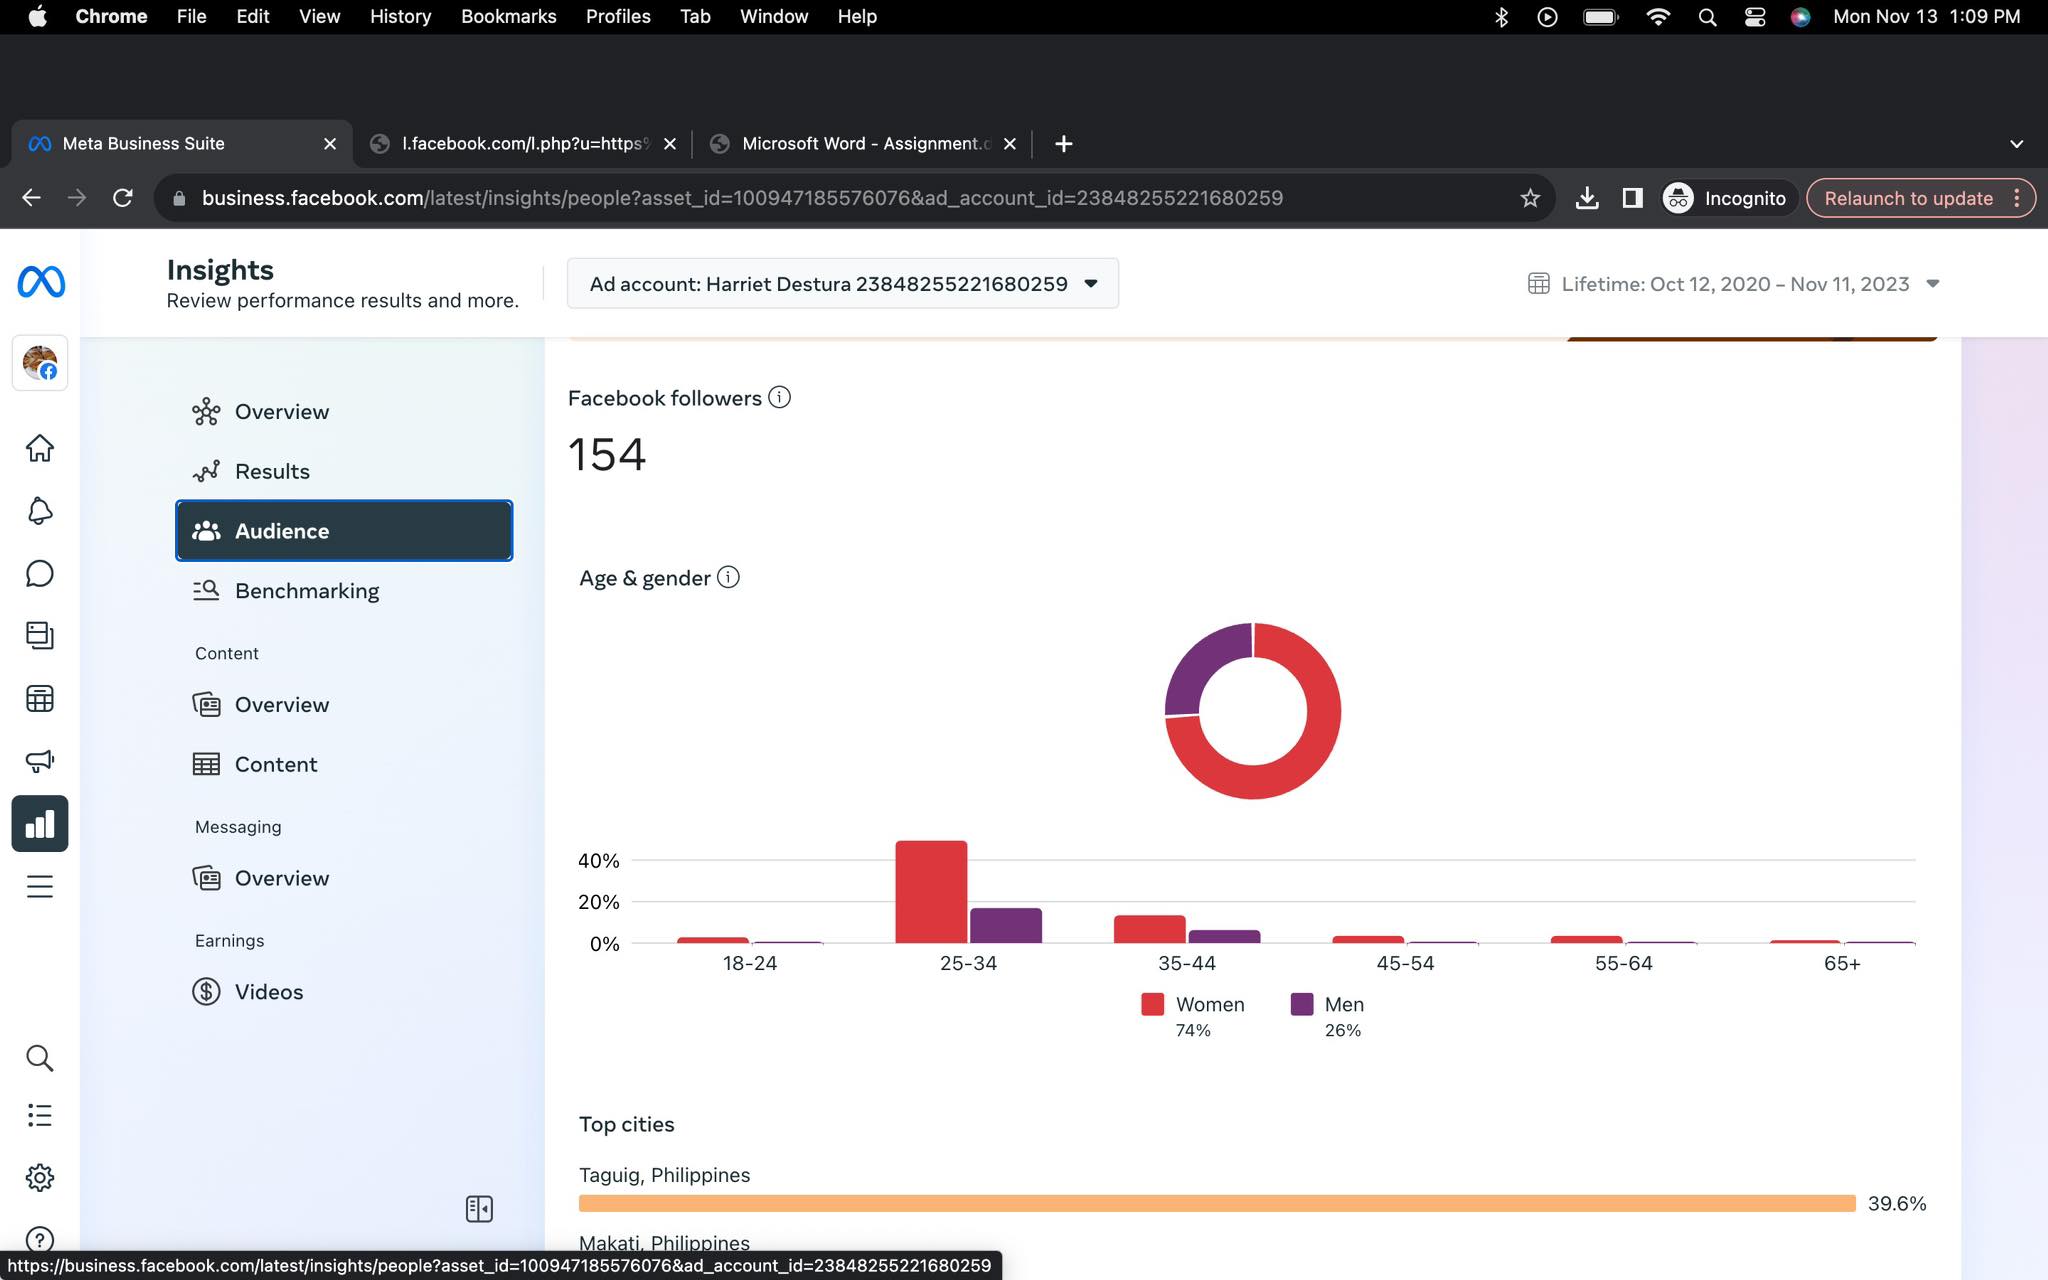Open the Home icon in the left rail

tap(40, 448)
